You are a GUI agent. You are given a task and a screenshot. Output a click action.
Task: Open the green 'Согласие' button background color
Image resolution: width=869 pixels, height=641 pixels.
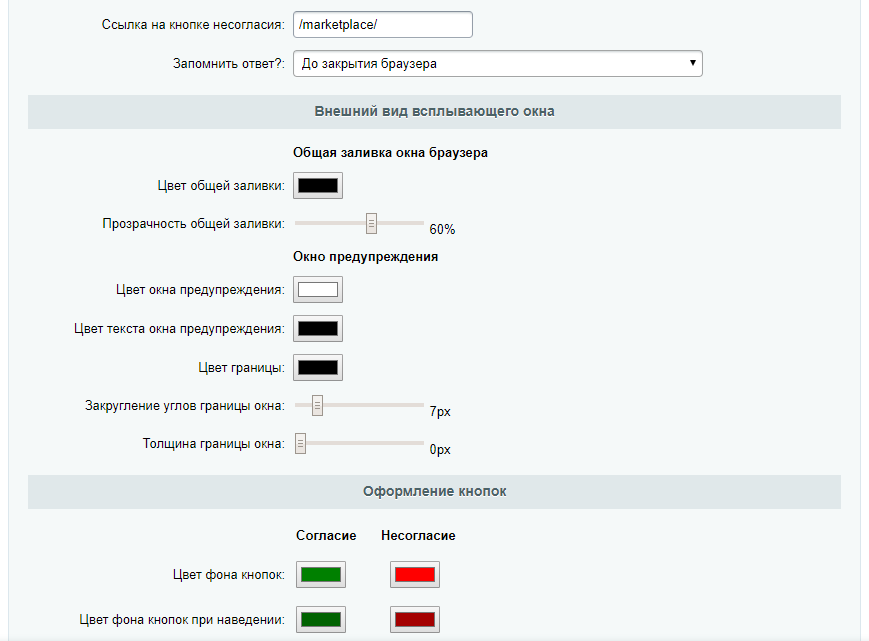click(321, 574)
